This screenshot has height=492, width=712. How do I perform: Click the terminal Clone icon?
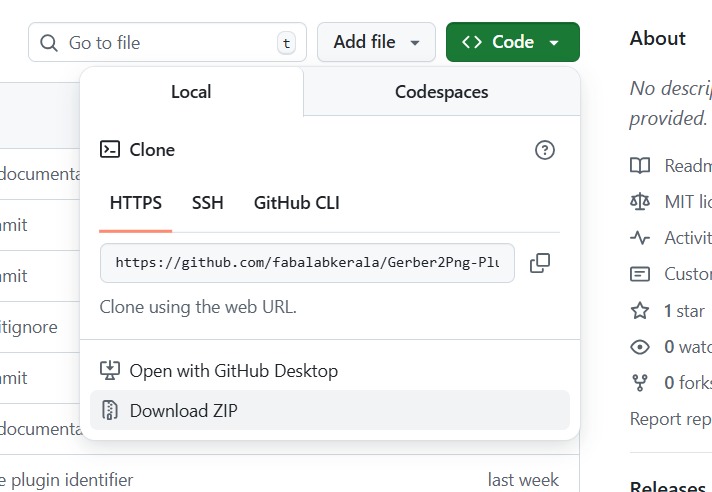click(110, 150)
